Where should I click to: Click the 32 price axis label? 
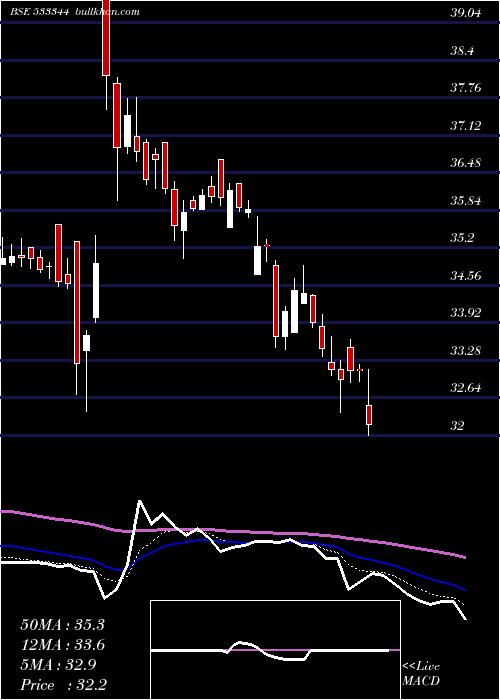point(458,426)
